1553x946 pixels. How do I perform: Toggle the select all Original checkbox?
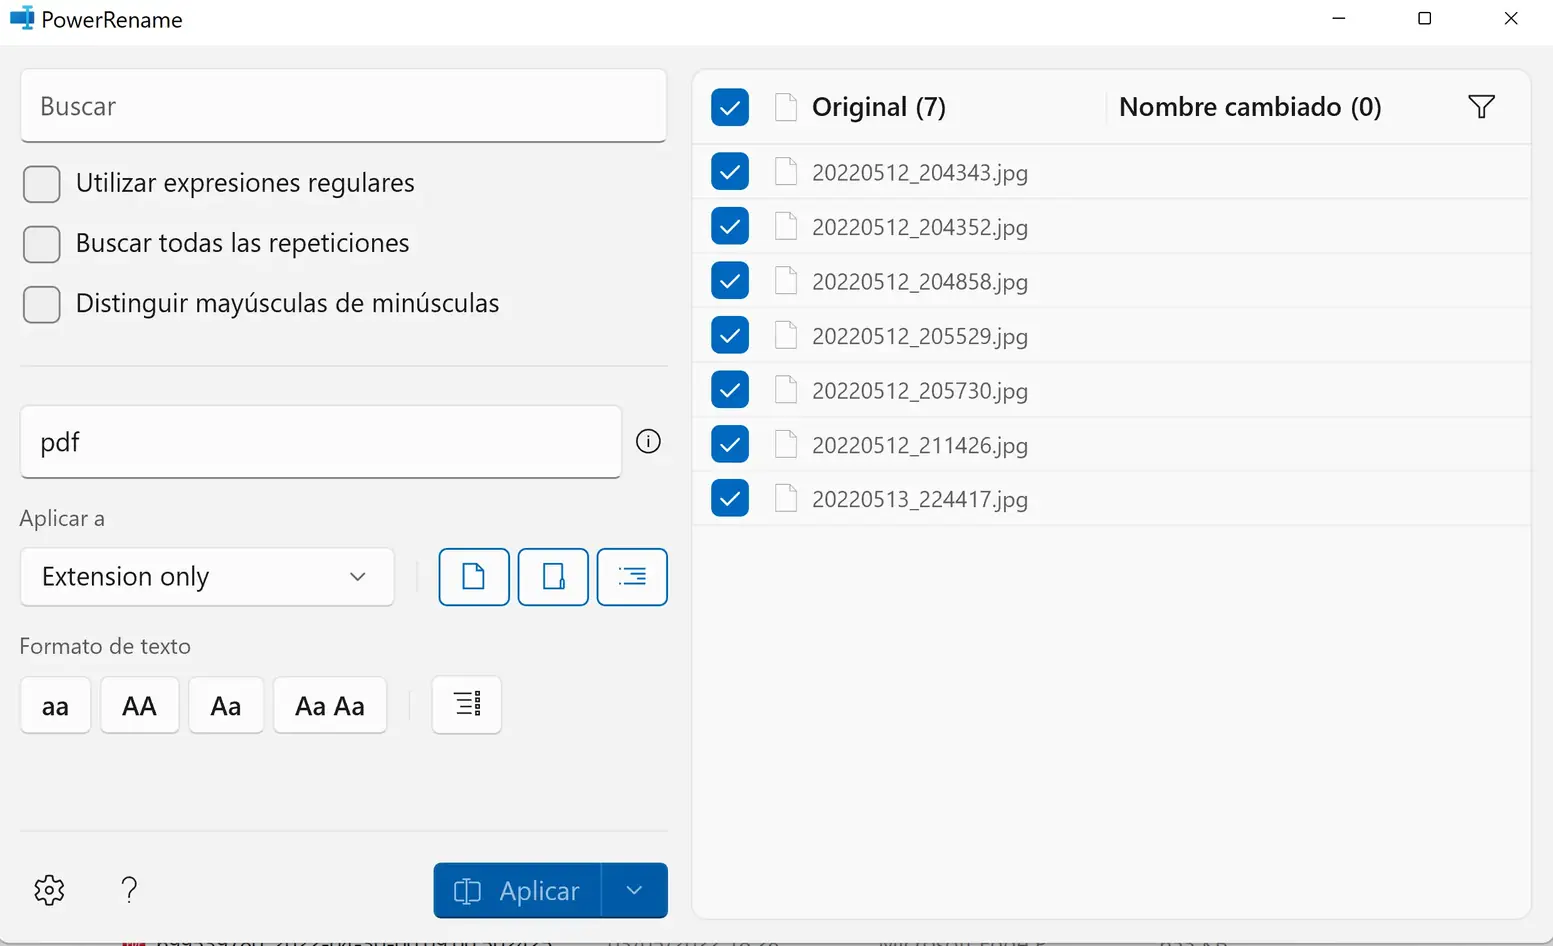(730, 107)
